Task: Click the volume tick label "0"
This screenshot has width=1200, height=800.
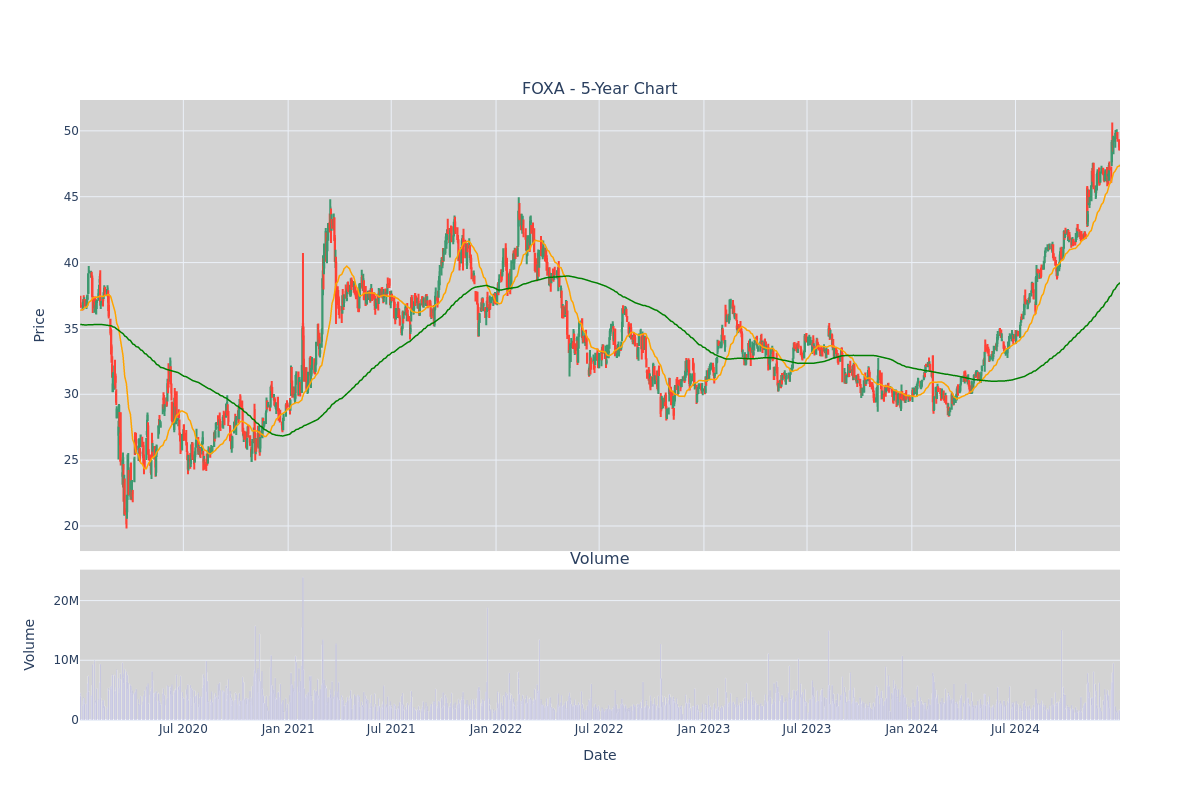Action: [75, 720]
